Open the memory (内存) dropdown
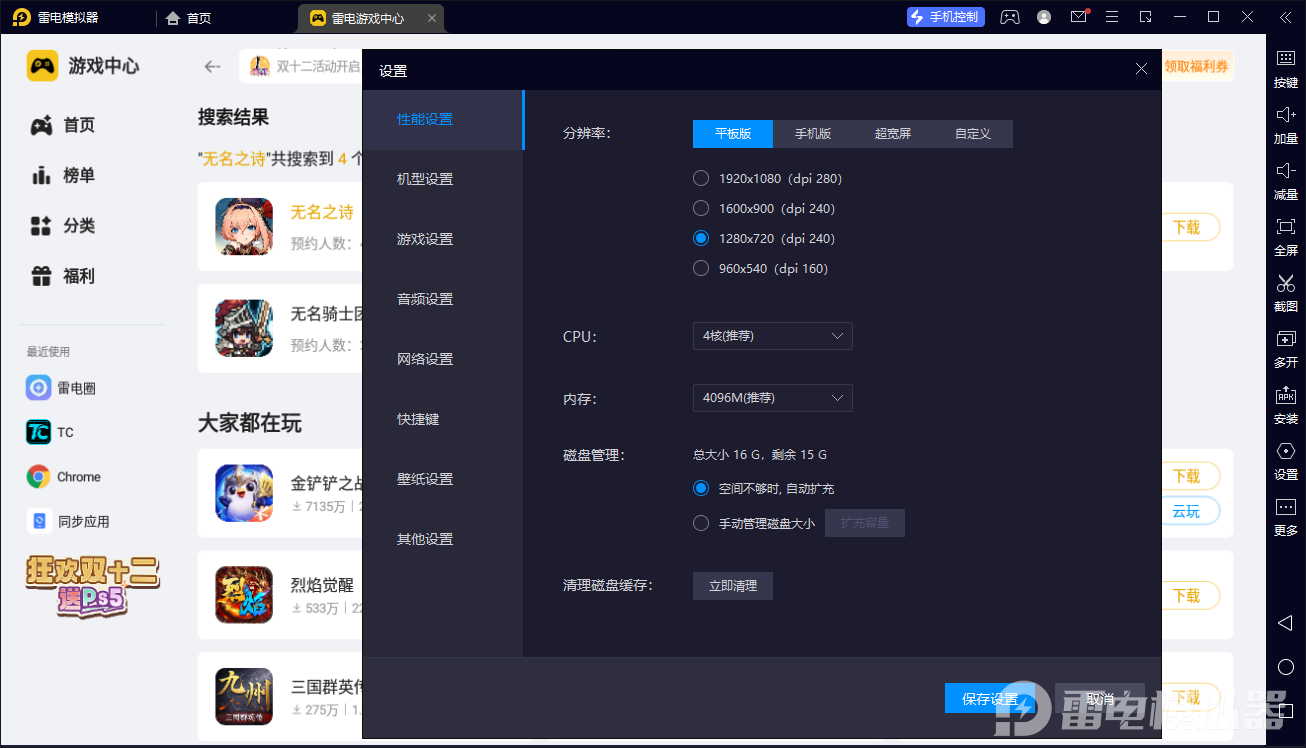 click(x=772, y=398)
